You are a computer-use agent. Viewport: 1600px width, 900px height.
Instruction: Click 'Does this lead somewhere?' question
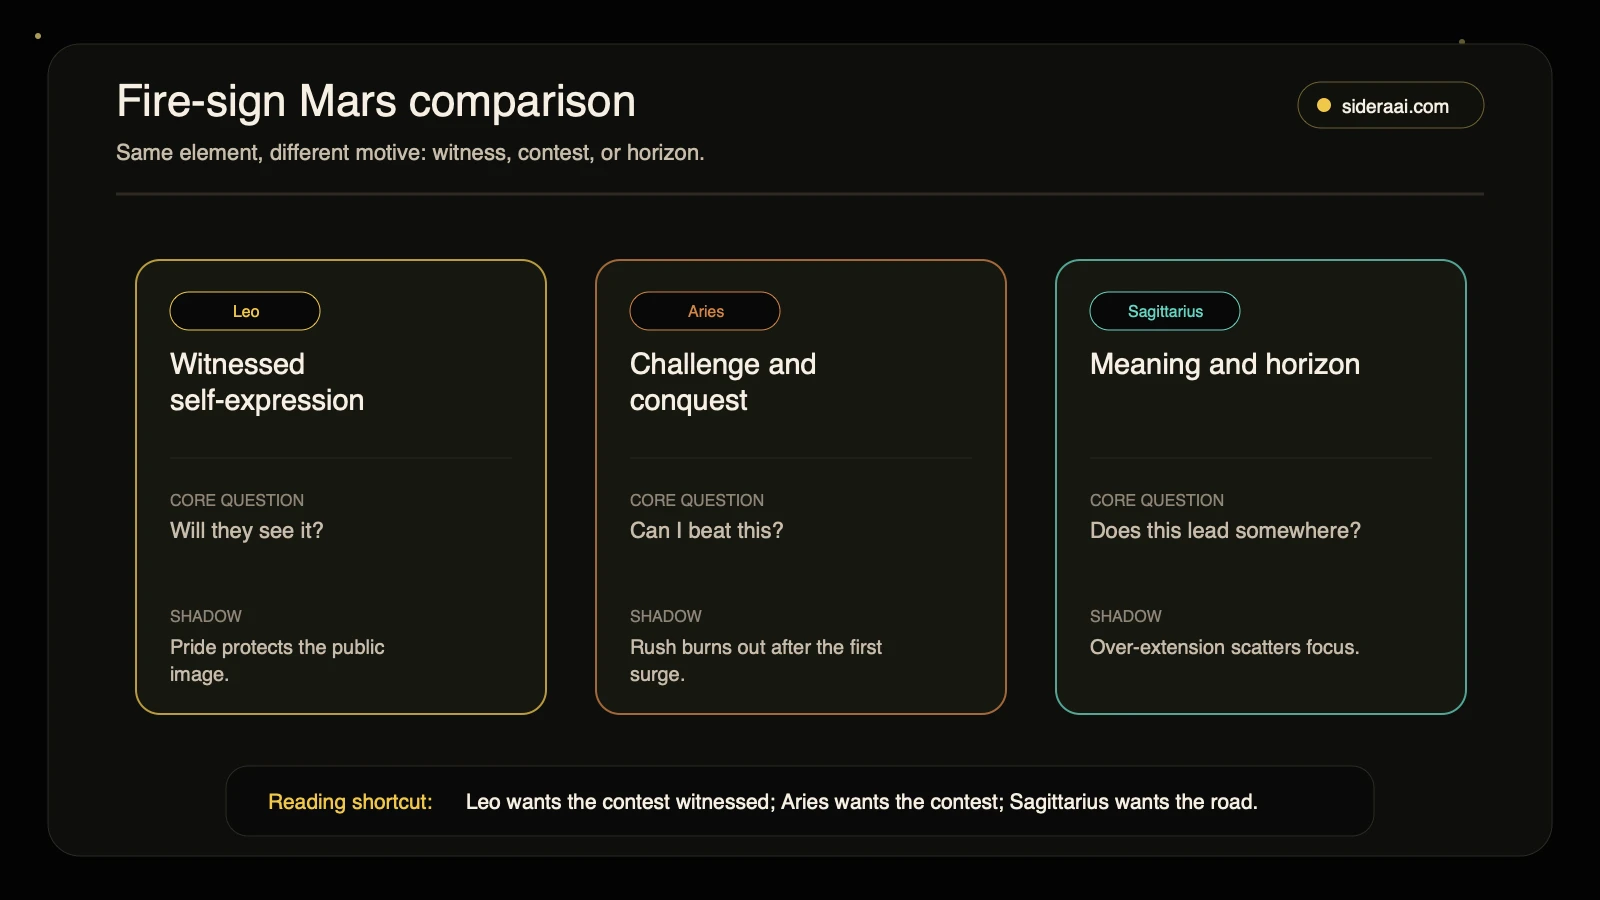1225,530
